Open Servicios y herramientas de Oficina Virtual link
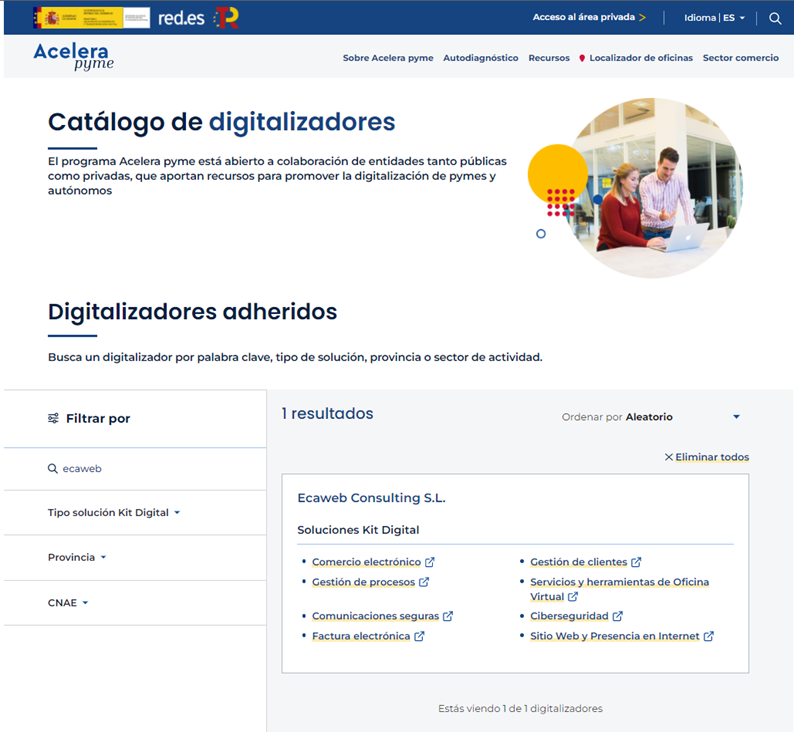 619,589
